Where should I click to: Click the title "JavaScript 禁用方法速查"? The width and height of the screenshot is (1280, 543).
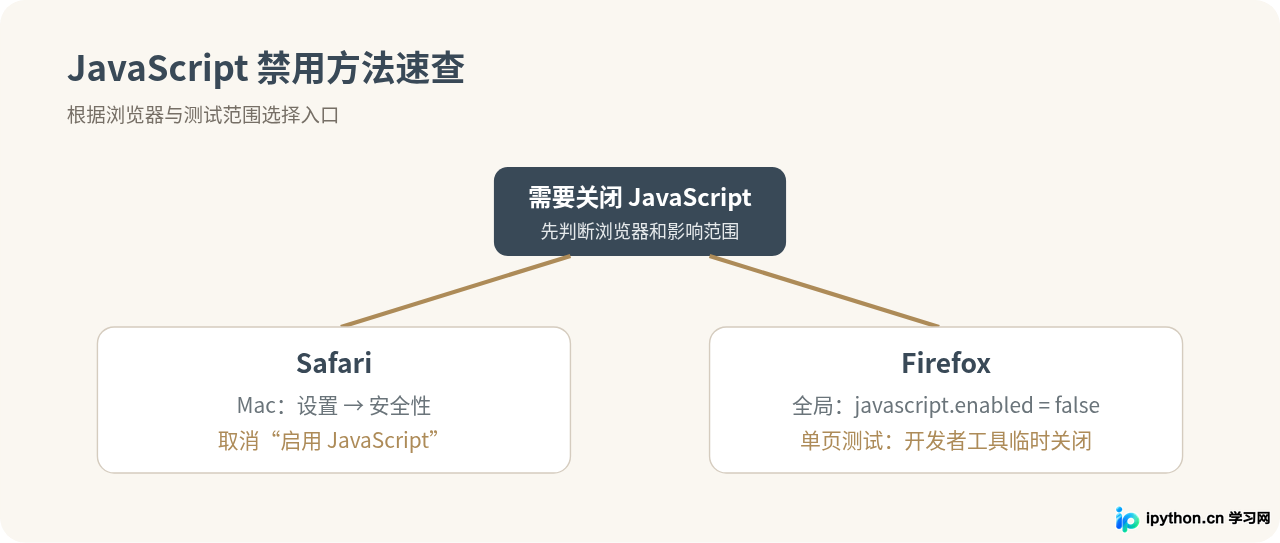[266, 70]
